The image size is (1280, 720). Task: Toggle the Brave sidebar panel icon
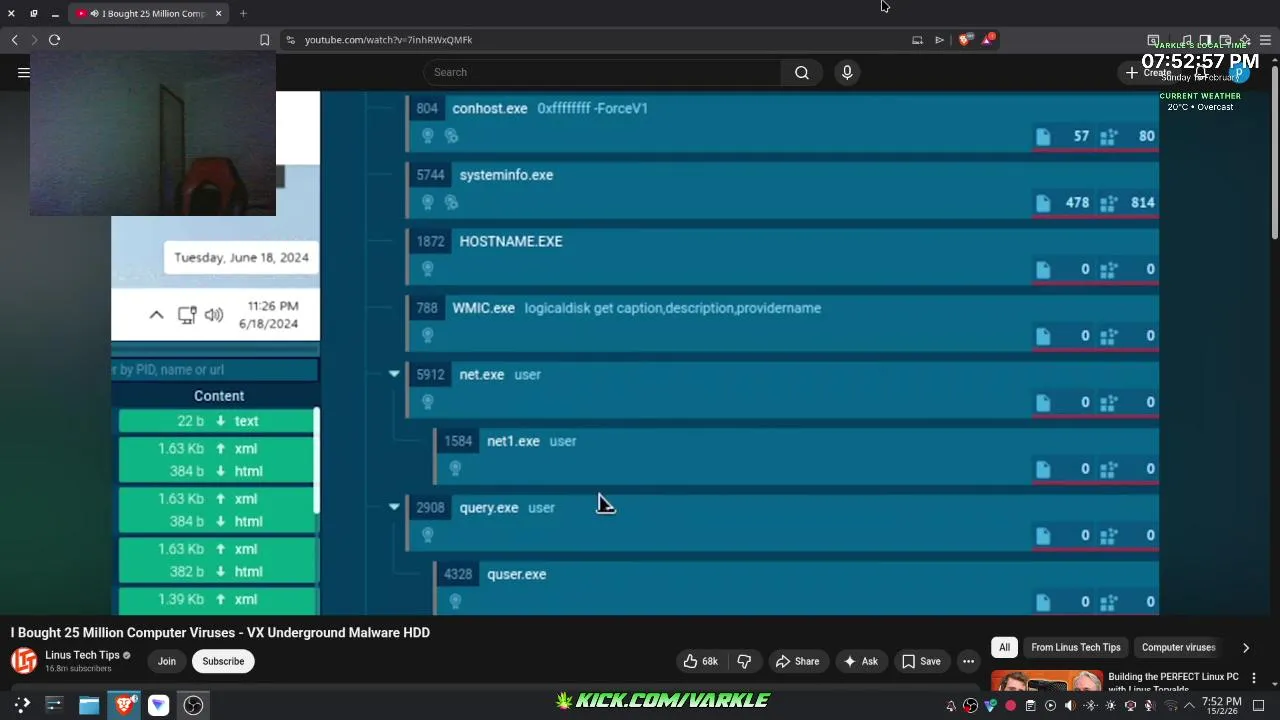tap(1205, 41)
